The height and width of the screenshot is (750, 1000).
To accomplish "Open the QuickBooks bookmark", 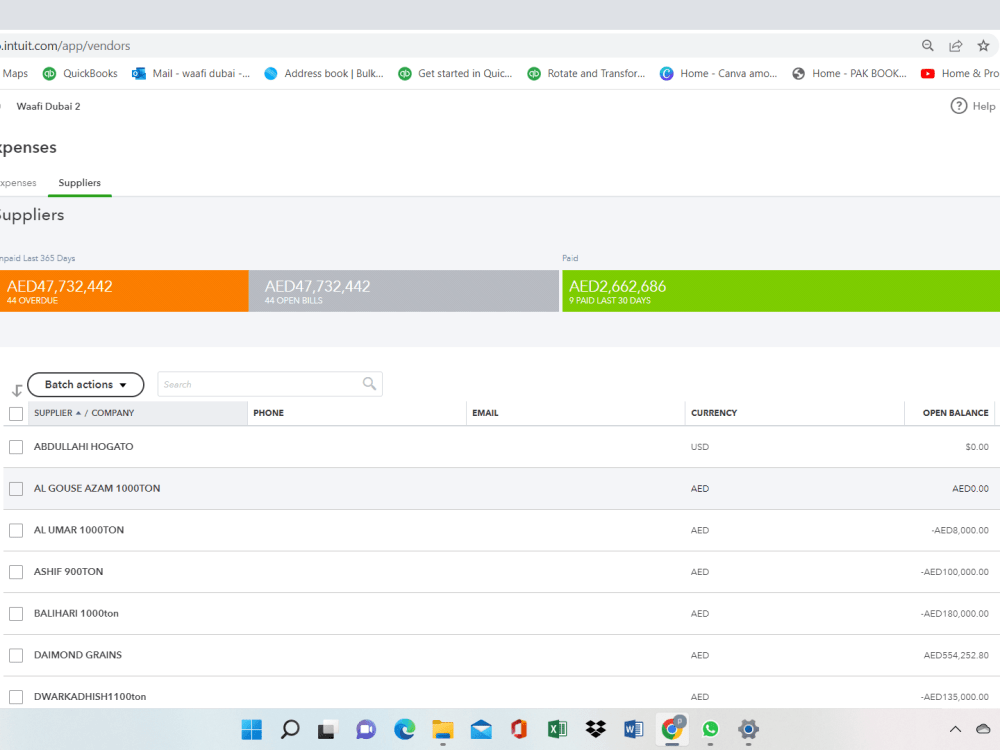I will pyautogui.click(x=80, y=73).
